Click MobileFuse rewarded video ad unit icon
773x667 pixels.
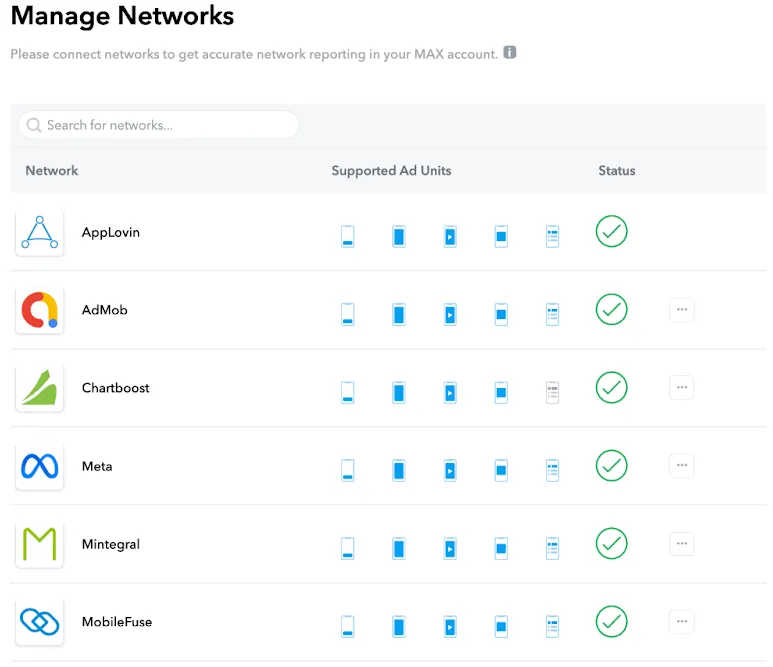(x=450, y=626)
